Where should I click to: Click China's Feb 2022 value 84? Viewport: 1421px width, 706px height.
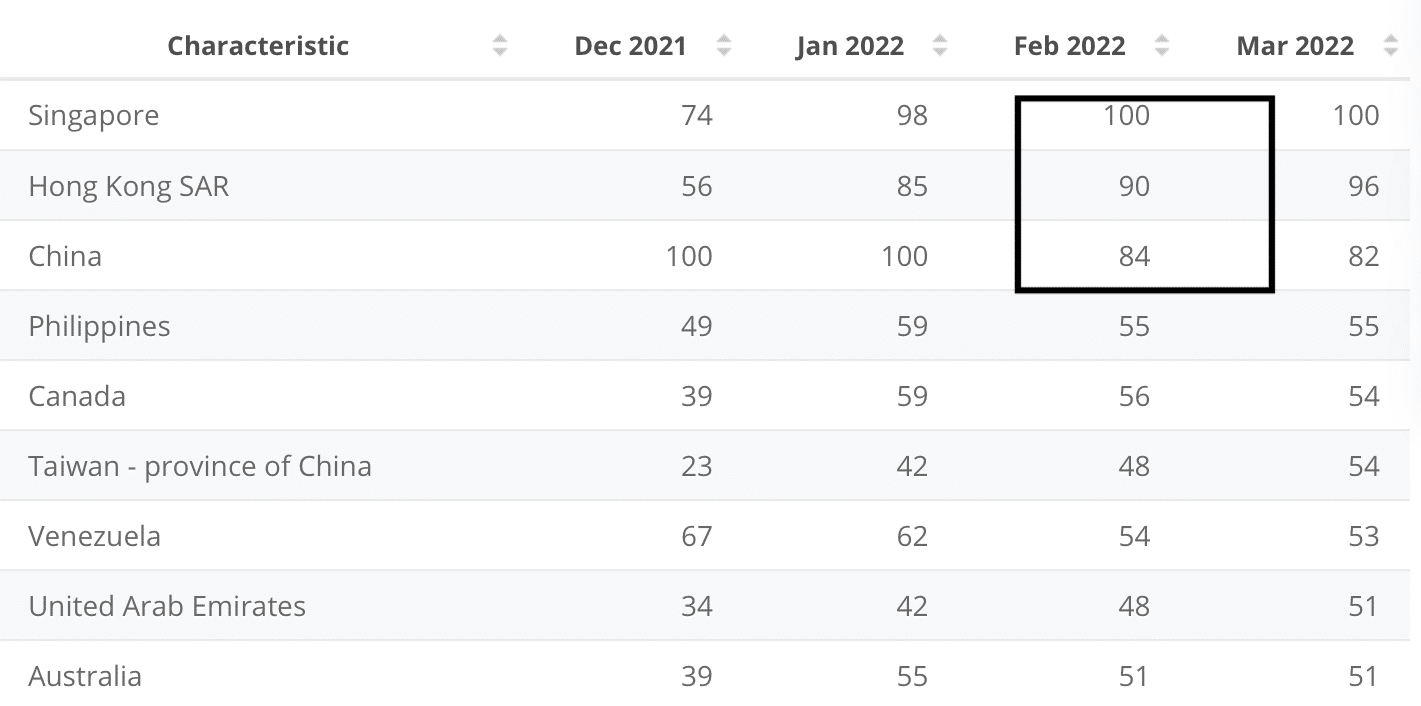1134,256
